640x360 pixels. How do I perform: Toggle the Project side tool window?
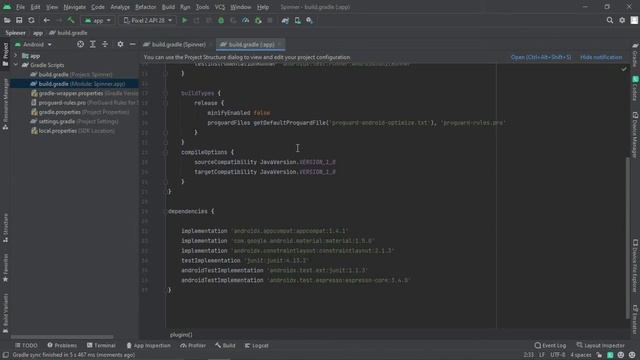pyautogui.click(x=5, y=54)
